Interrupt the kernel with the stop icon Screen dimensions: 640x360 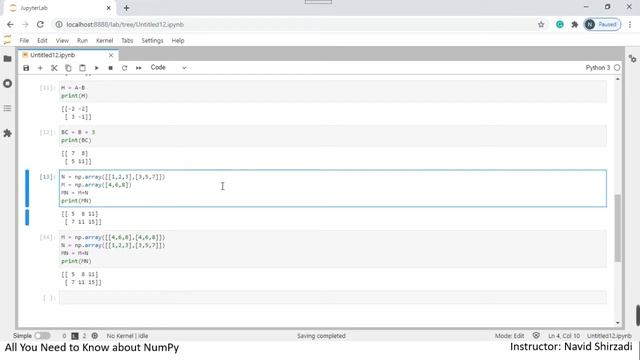(x=110, y=68)
